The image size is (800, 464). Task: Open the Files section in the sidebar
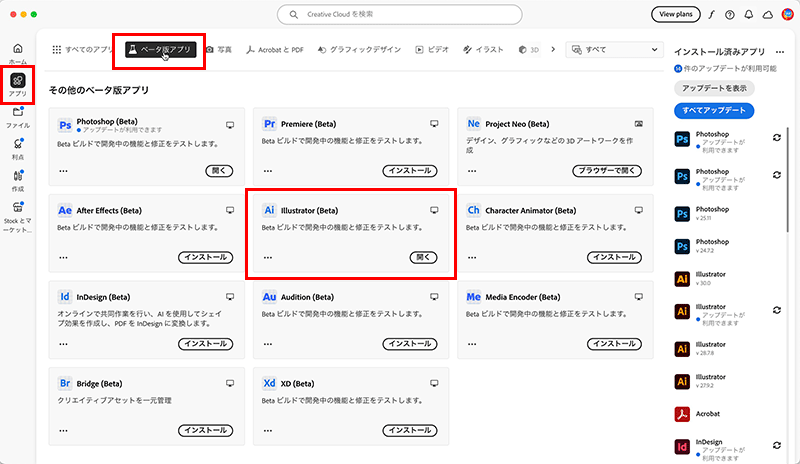pyautogui.click(x=18, y=116)
